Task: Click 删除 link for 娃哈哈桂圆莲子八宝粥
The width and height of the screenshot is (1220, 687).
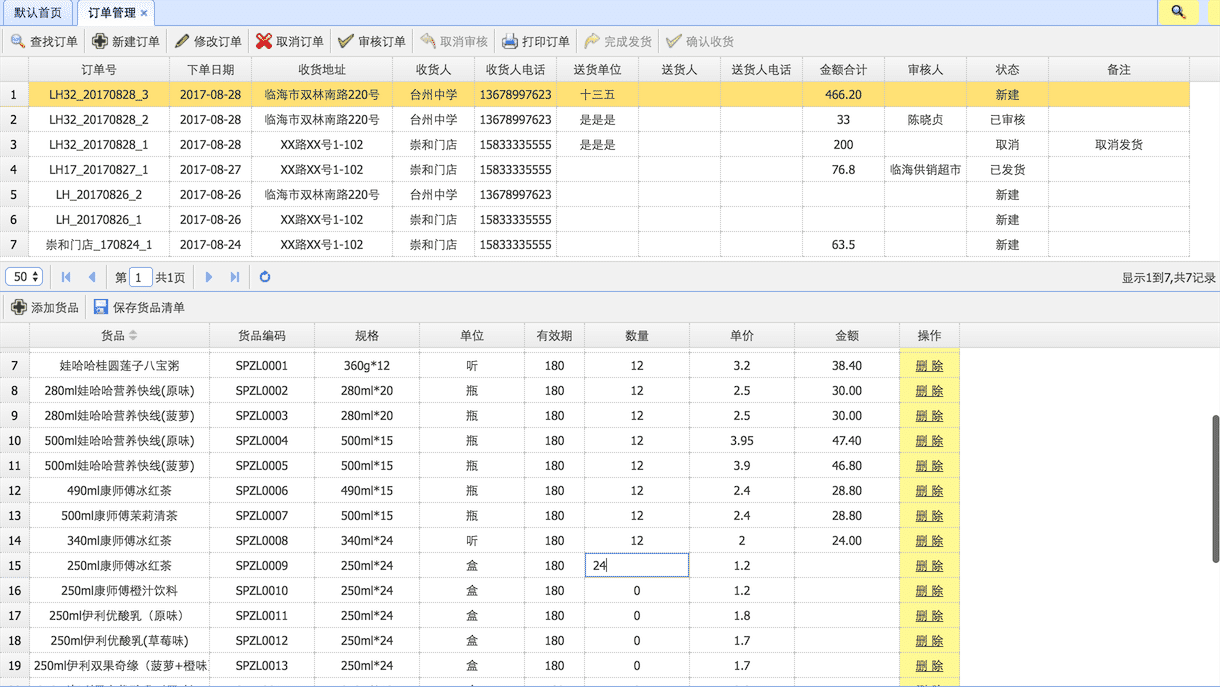Action: (929, 366)
